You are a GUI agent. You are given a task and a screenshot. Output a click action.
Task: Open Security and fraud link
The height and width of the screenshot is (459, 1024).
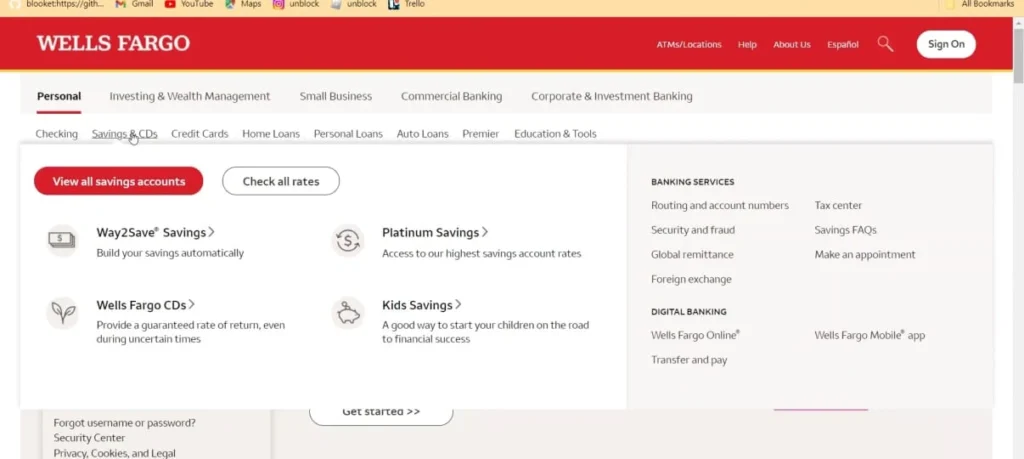(x=692, y=230)
